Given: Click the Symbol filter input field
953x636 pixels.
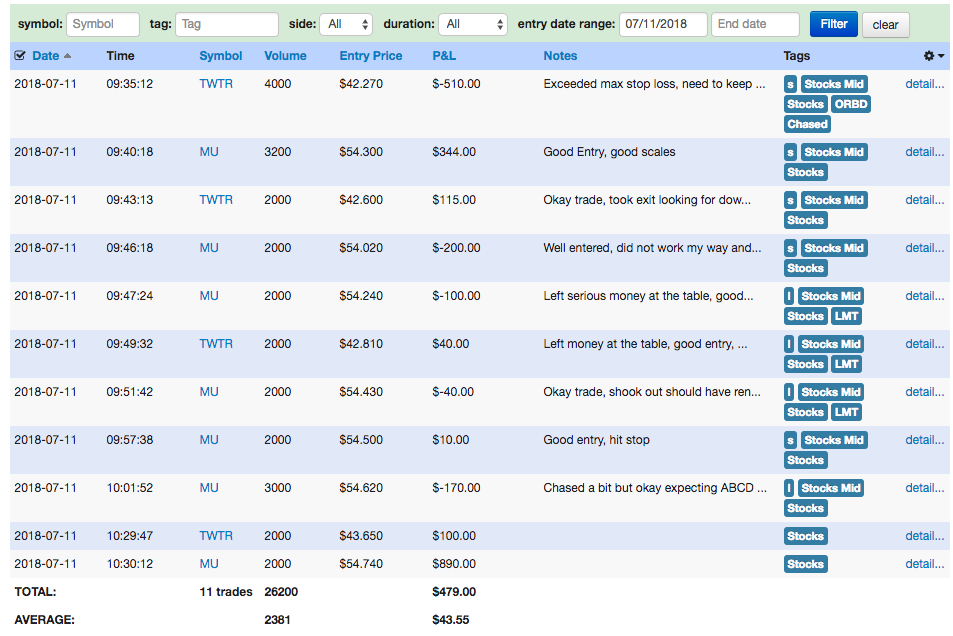Looking at the screenshot, I should (x=103, y=24).
